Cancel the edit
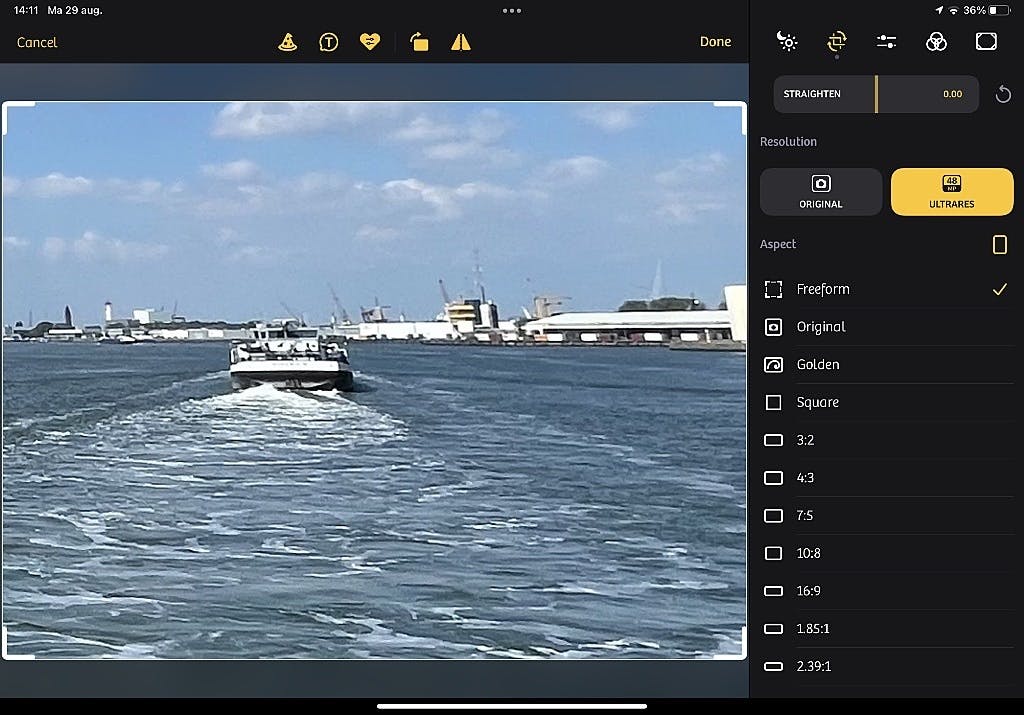The image size is (1024, 715). pyautogui.click(x=37, y=42)
